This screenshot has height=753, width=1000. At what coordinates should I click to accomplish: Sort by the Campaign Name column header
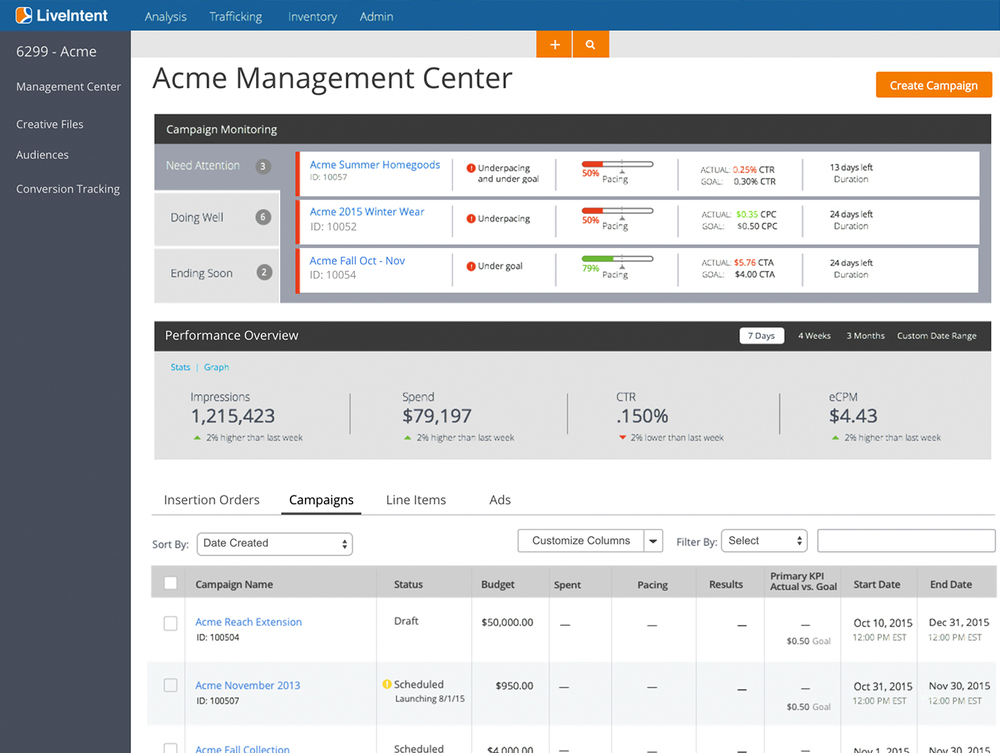click(234, 584)
